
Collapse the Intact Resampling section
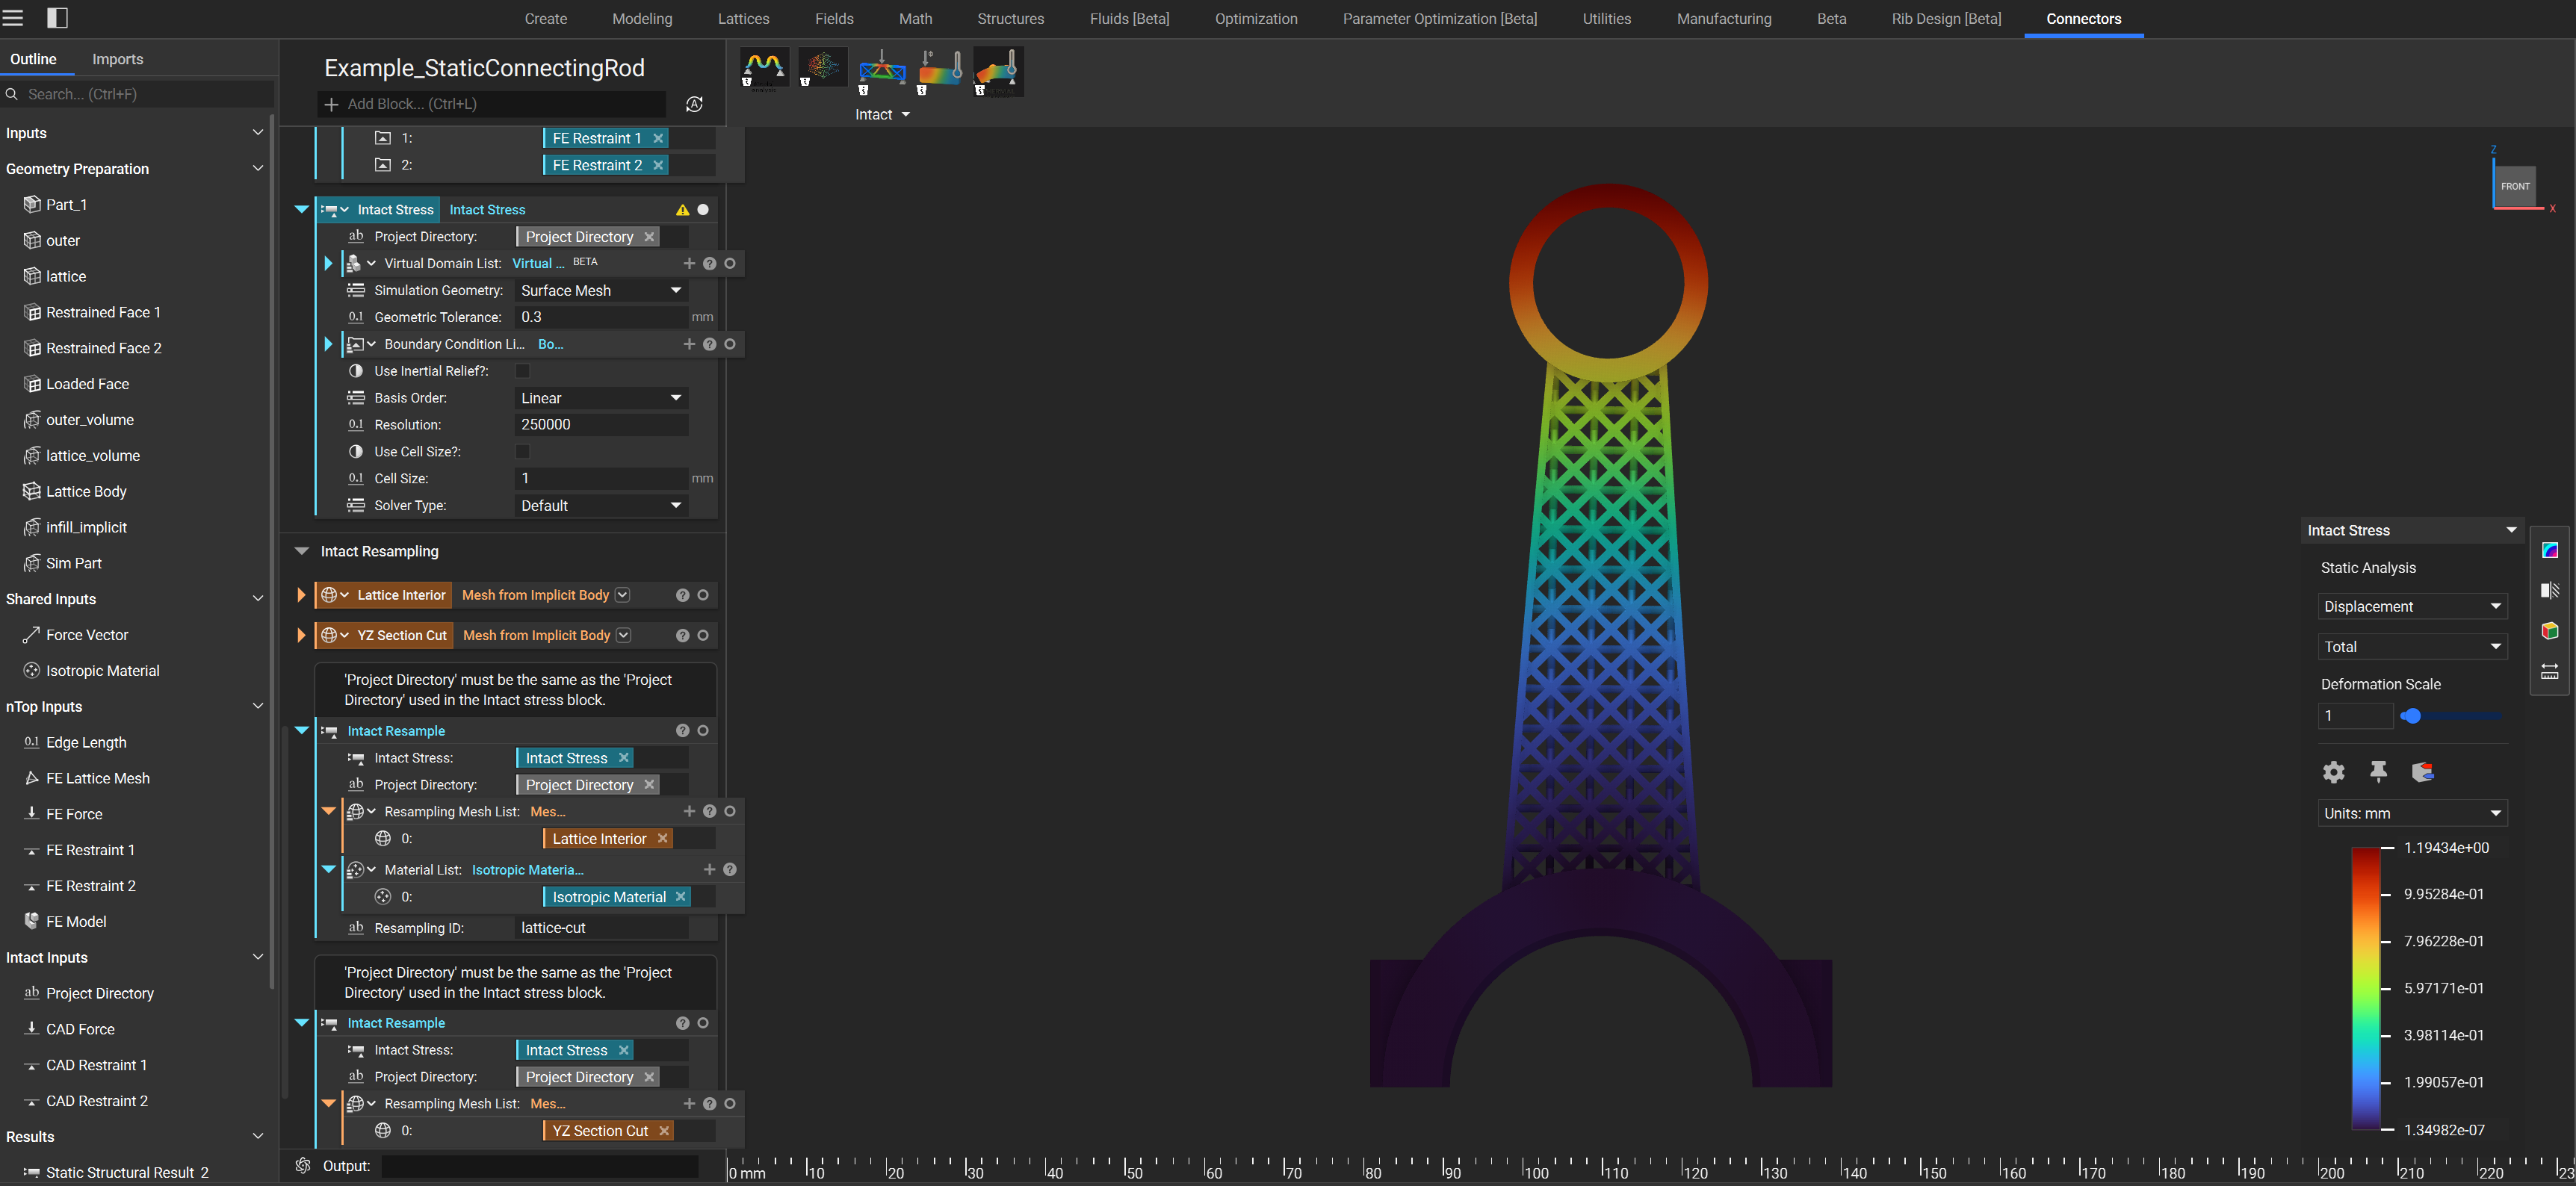301,551
